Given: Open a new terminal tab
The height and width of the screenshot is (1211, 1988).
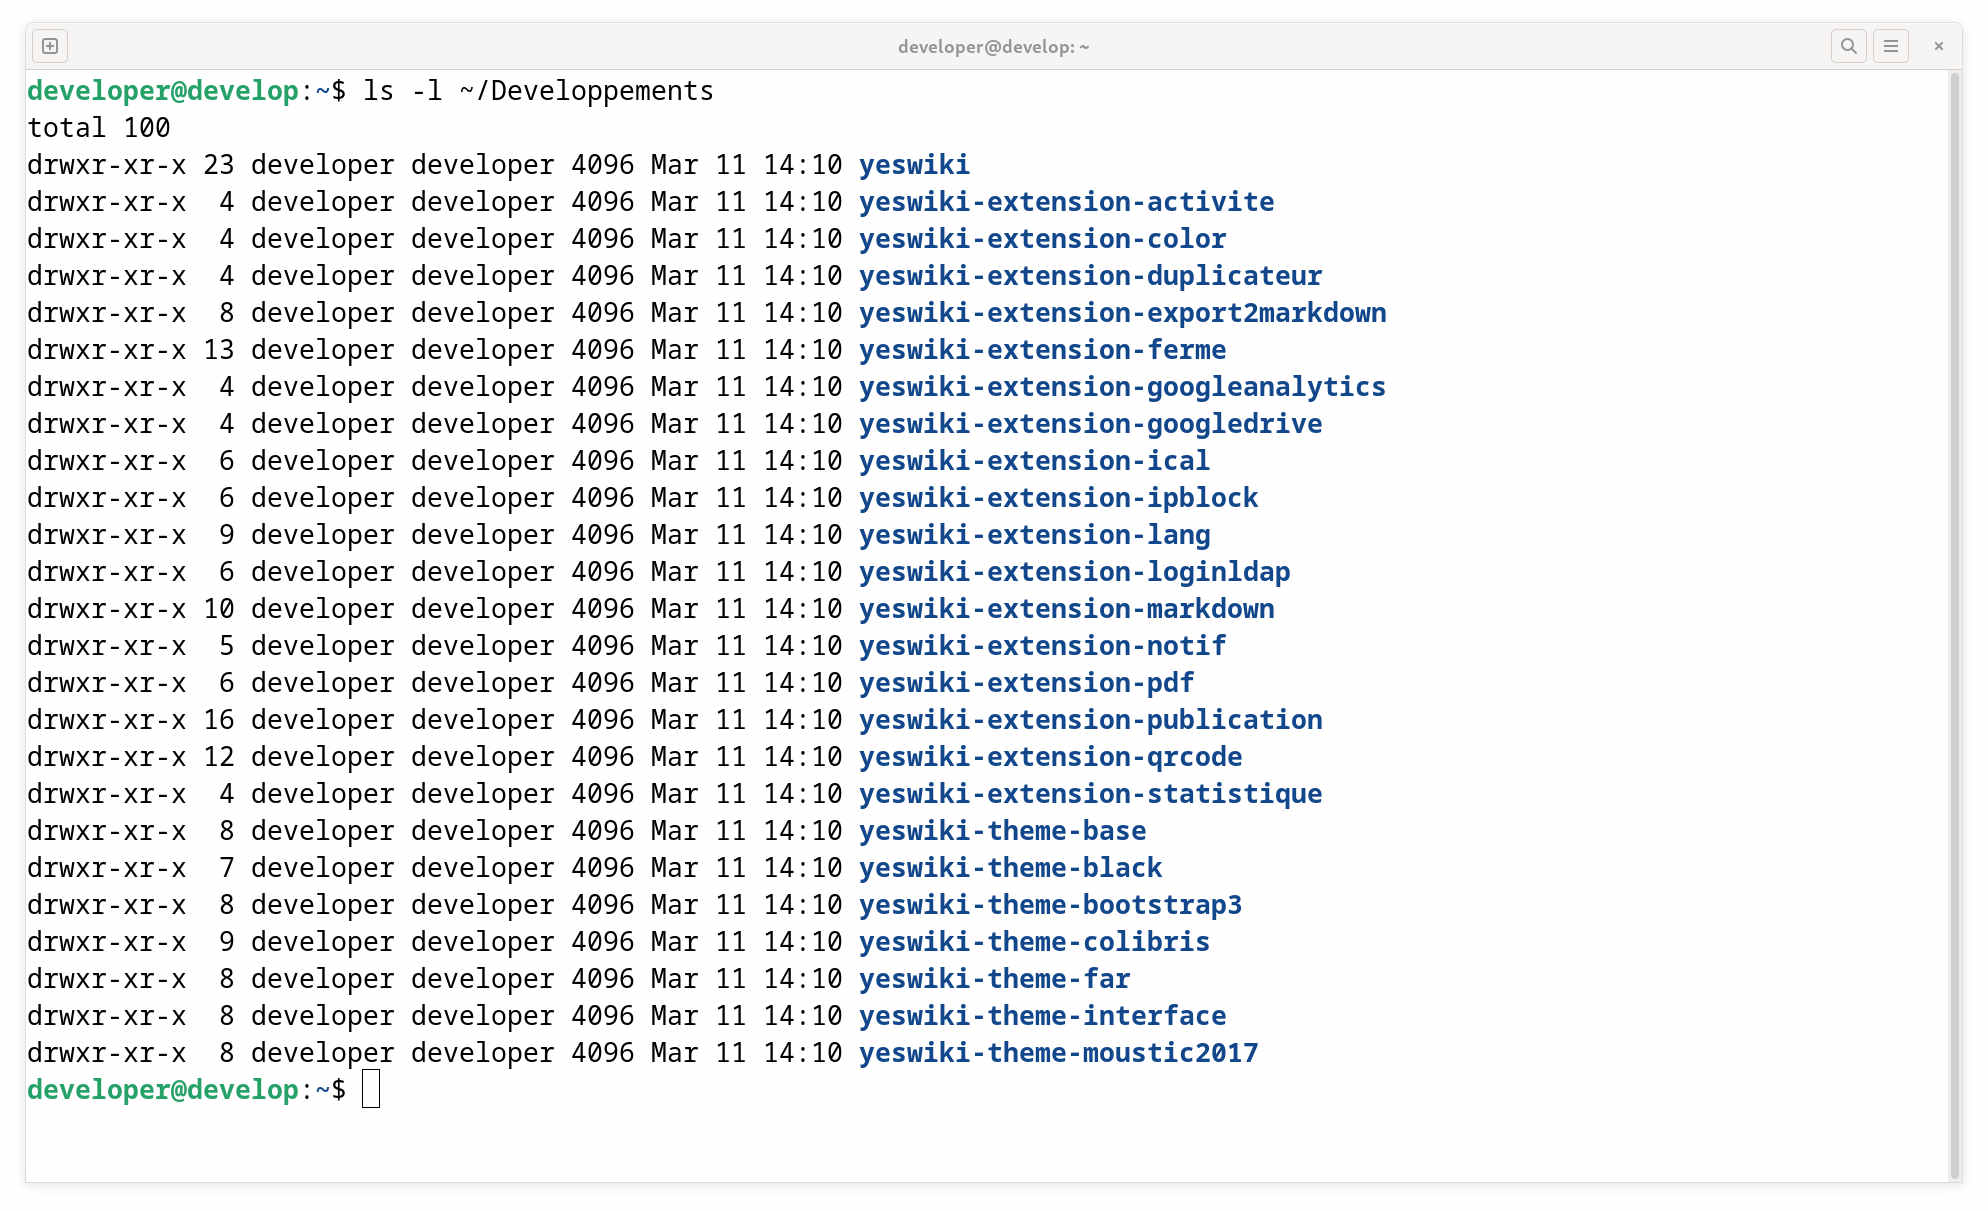Looking at the screenshot, I should pyautogui.click(x=50, y=46).
